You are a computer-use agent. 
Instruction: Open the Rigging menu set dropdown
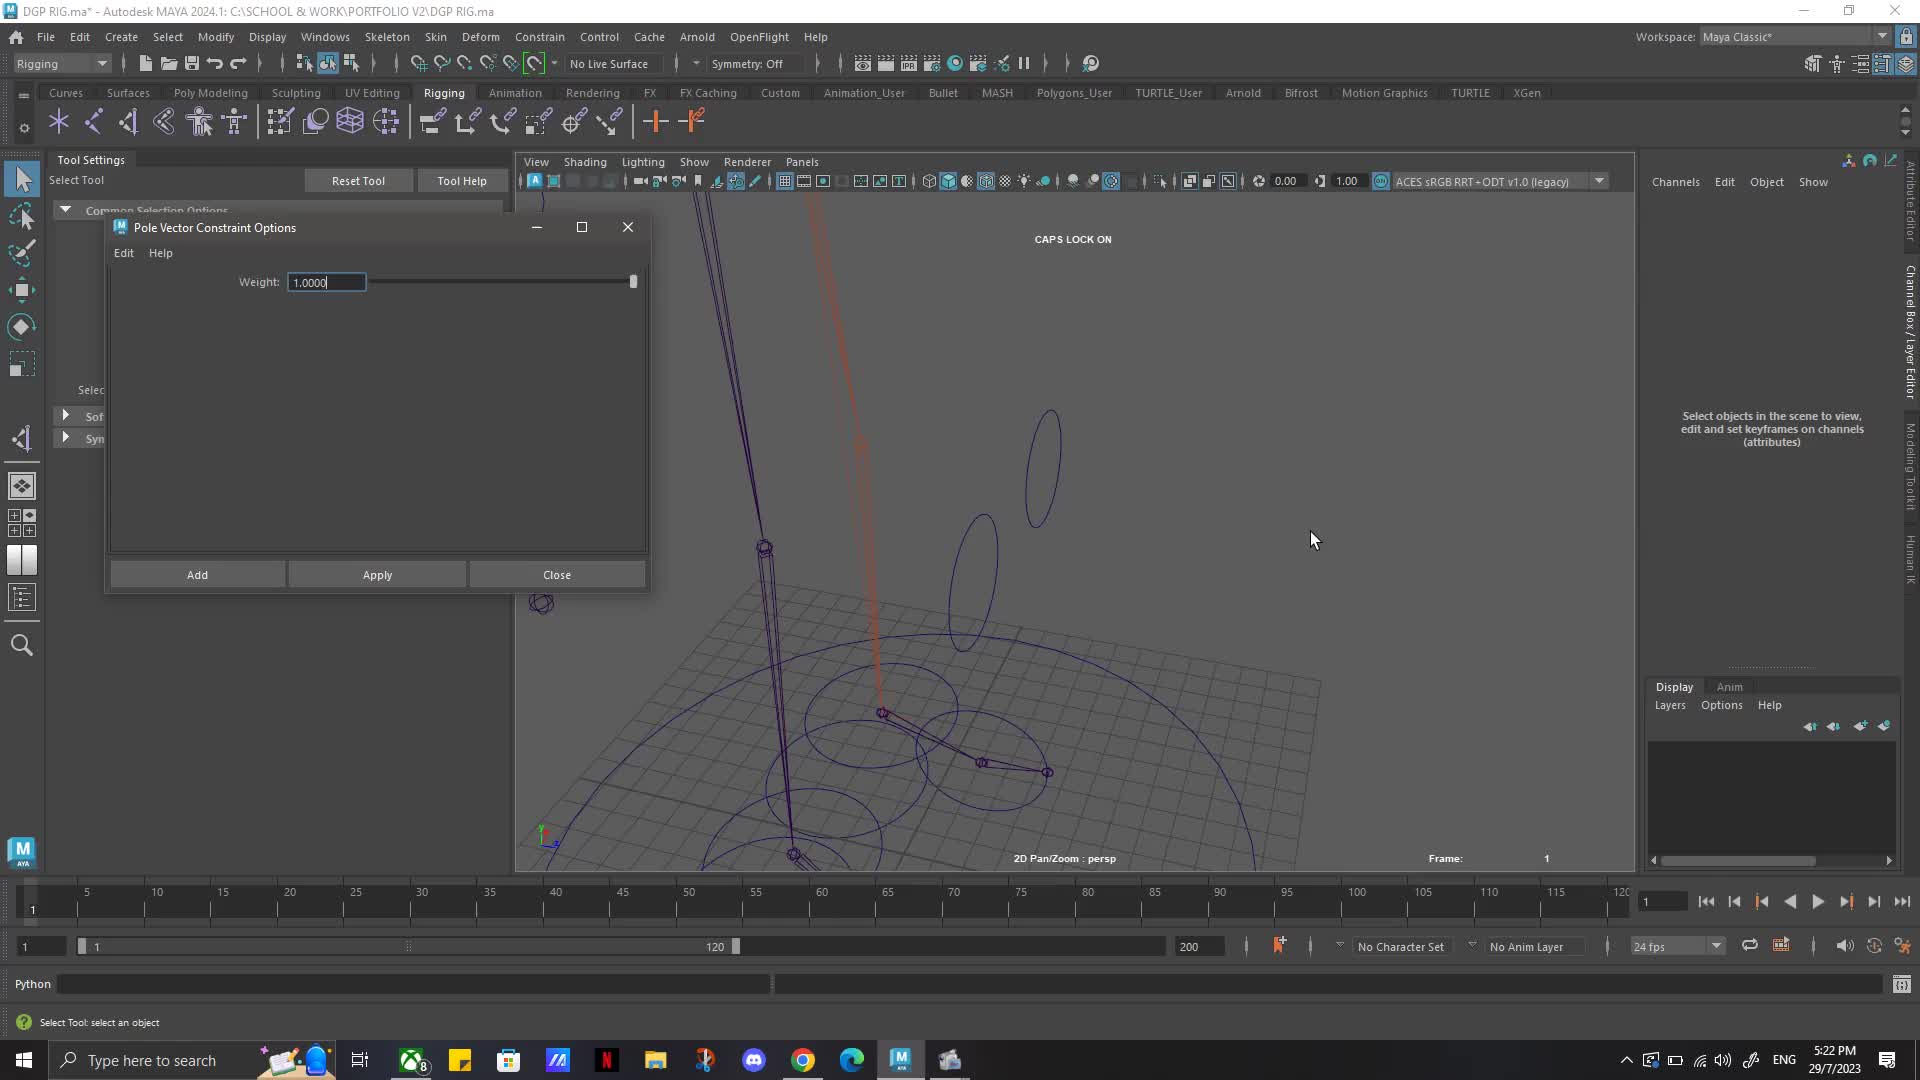60,63
